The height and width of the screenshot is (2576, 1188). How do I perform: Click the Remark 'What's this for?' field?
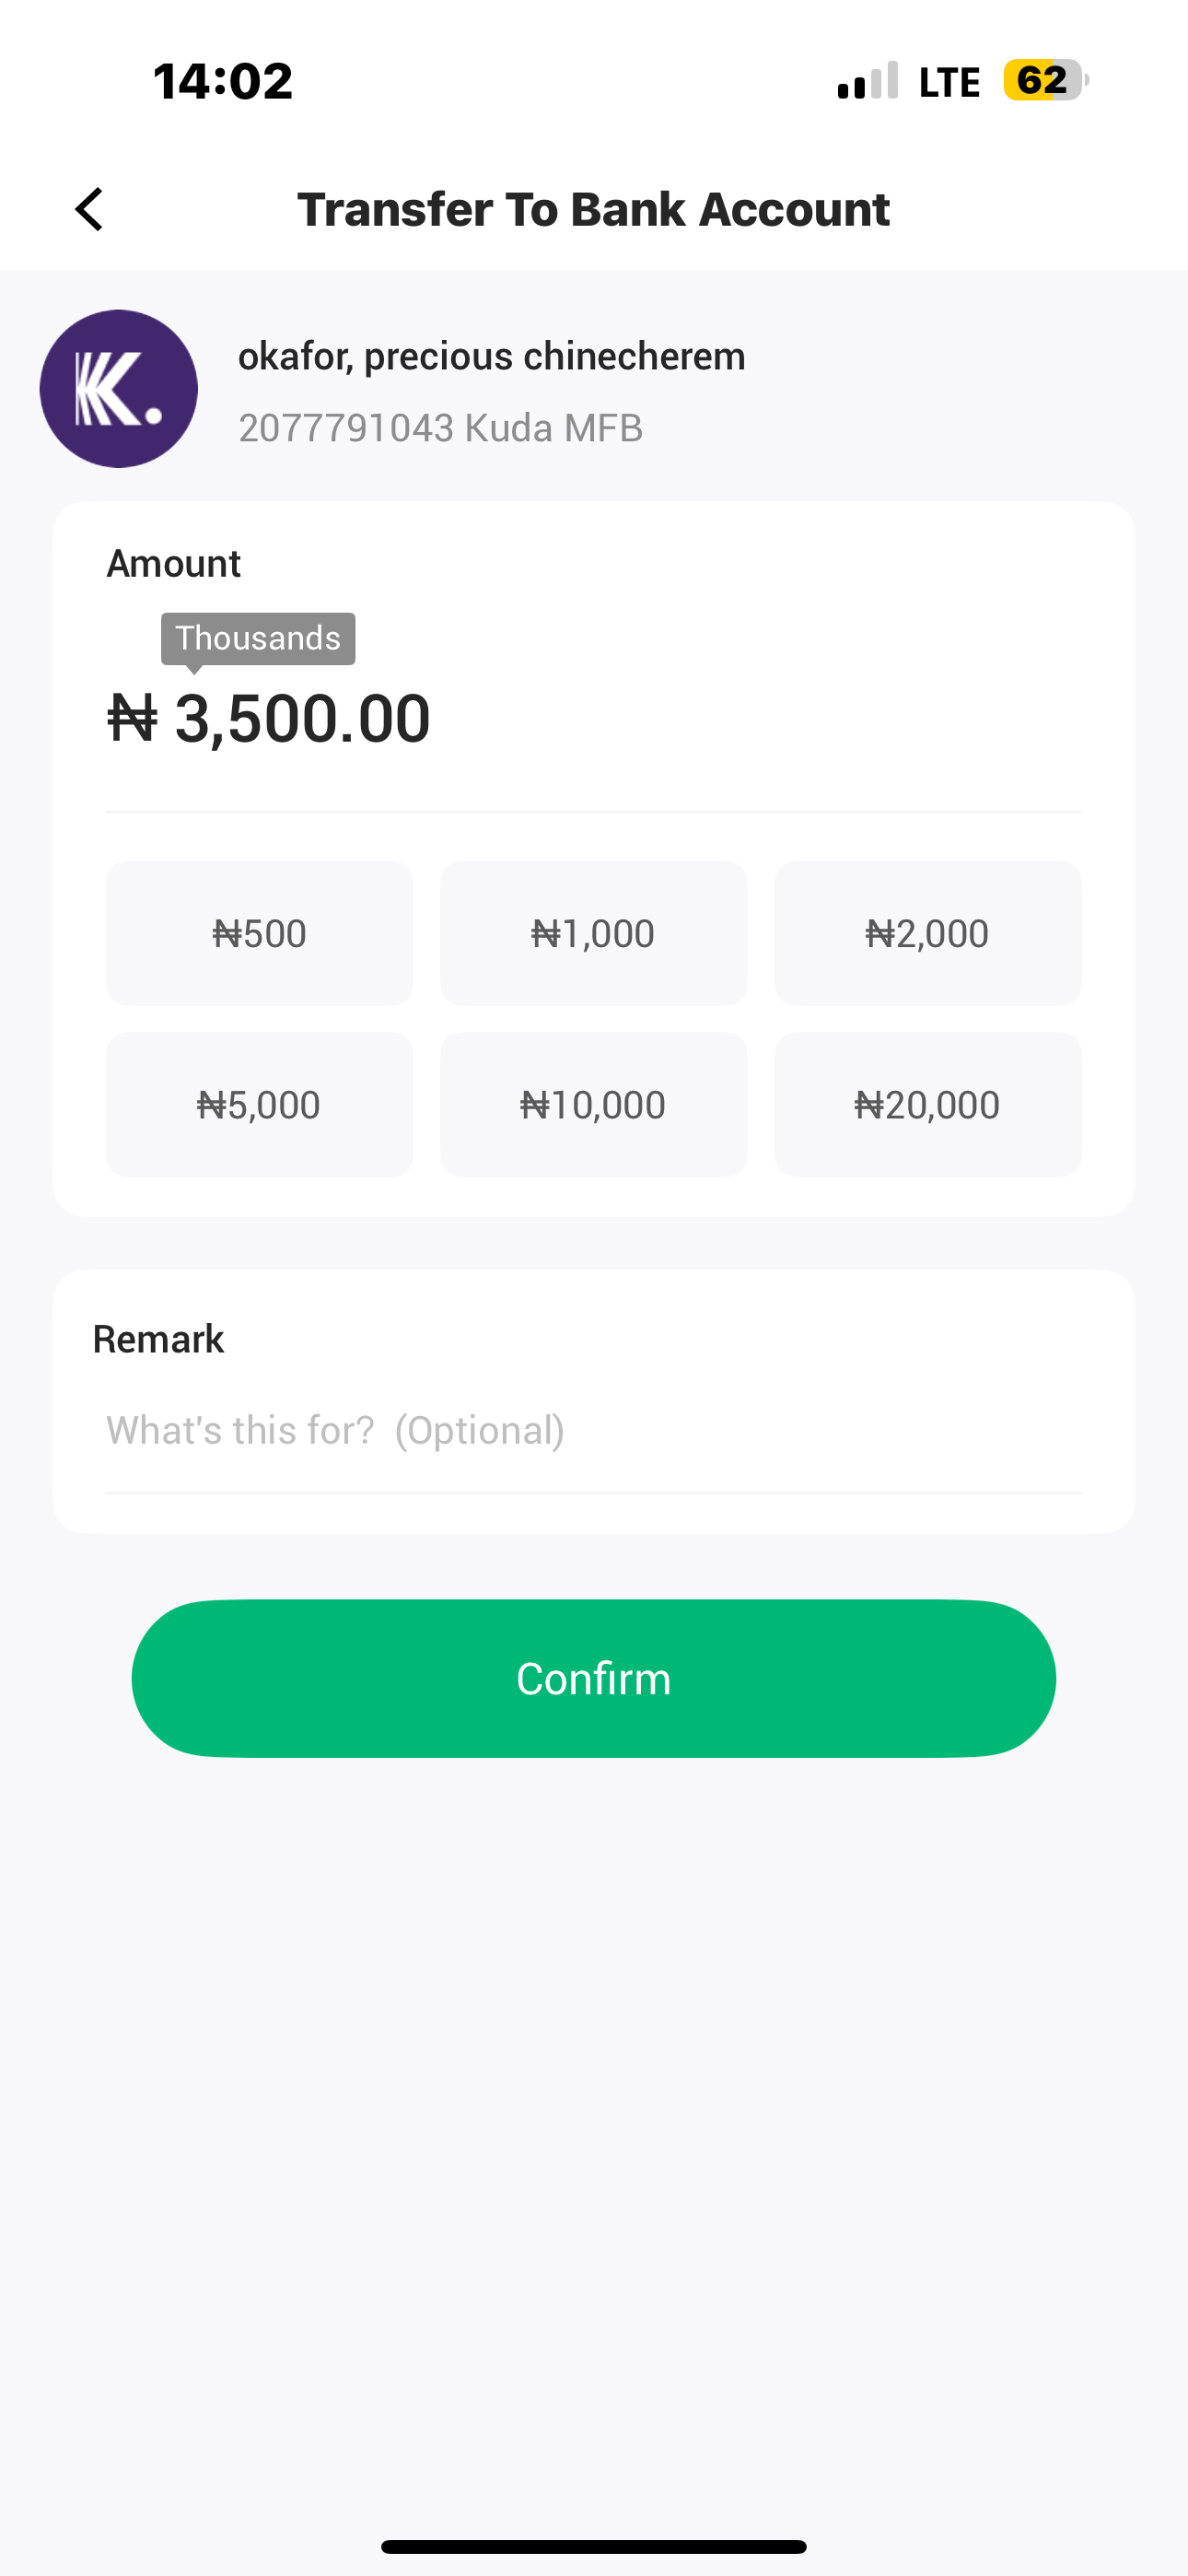coord(593,1431)
